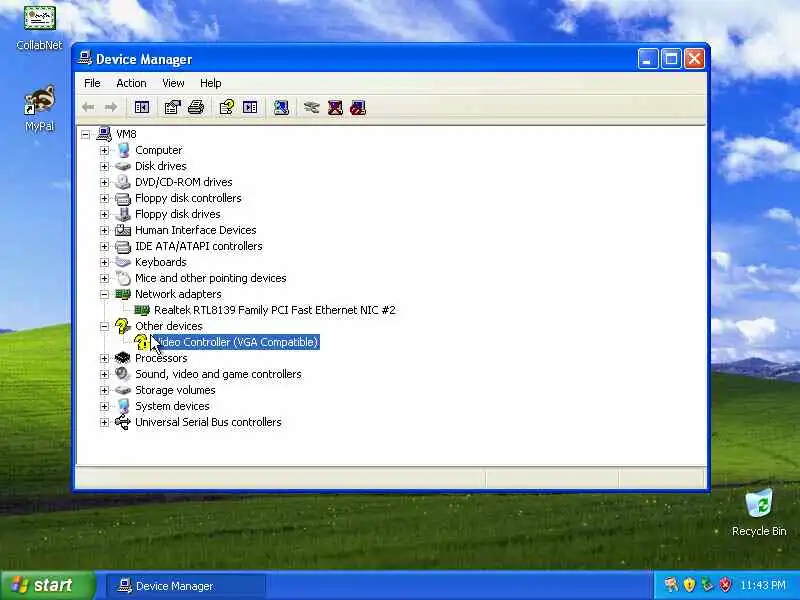Click the Start button
The width and height of the screenshot is (800, 600).
47,585
